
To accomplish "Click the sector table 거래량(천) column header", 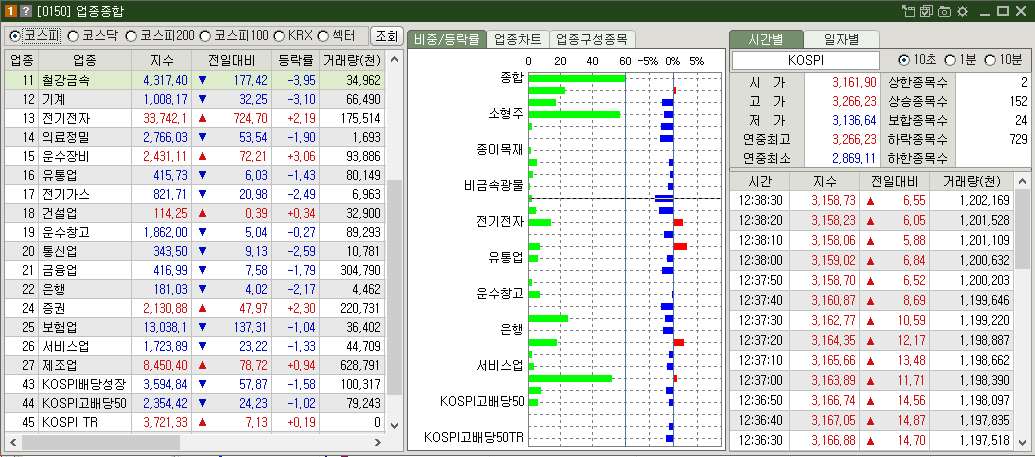I will [x=352, y=61].
